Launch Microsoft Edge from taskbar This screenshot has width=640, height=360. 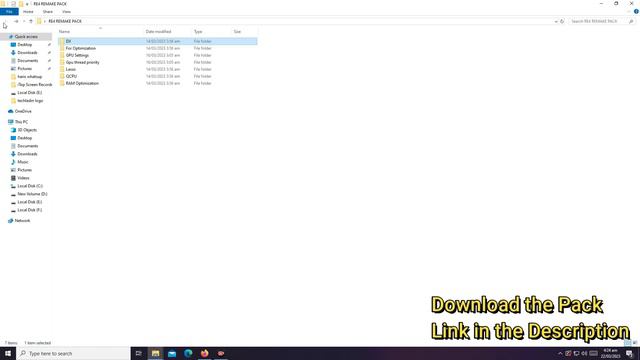(188, 353)
